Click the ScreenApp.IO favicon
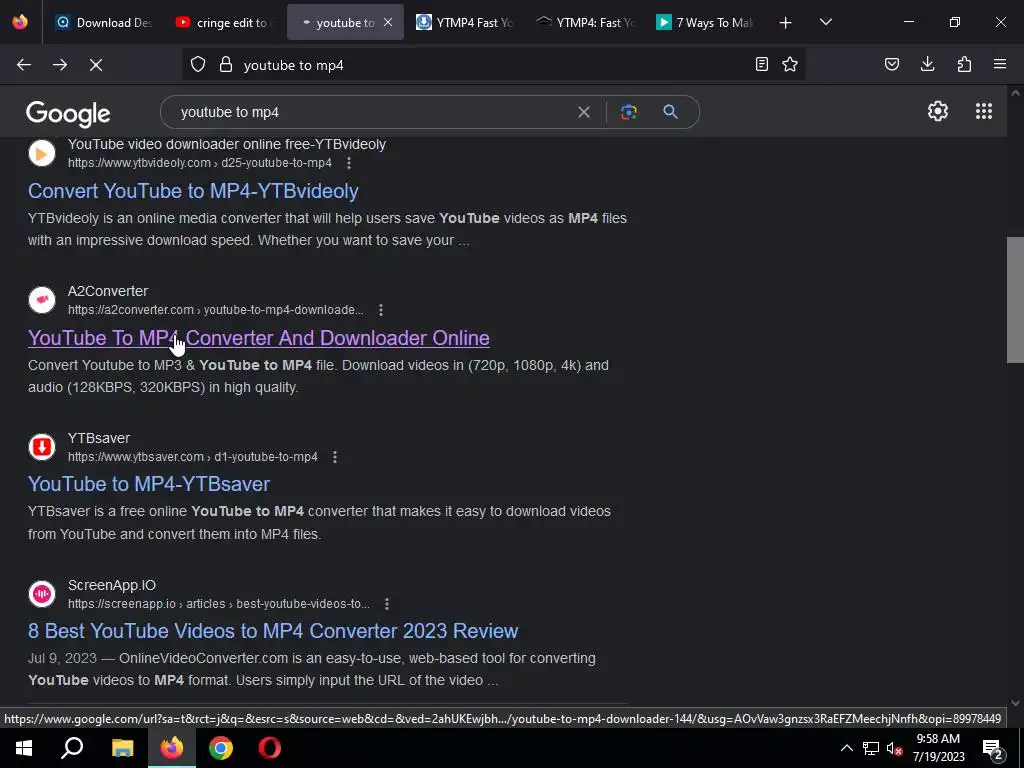Viewport: 1024px width, 768px height. 42,594
